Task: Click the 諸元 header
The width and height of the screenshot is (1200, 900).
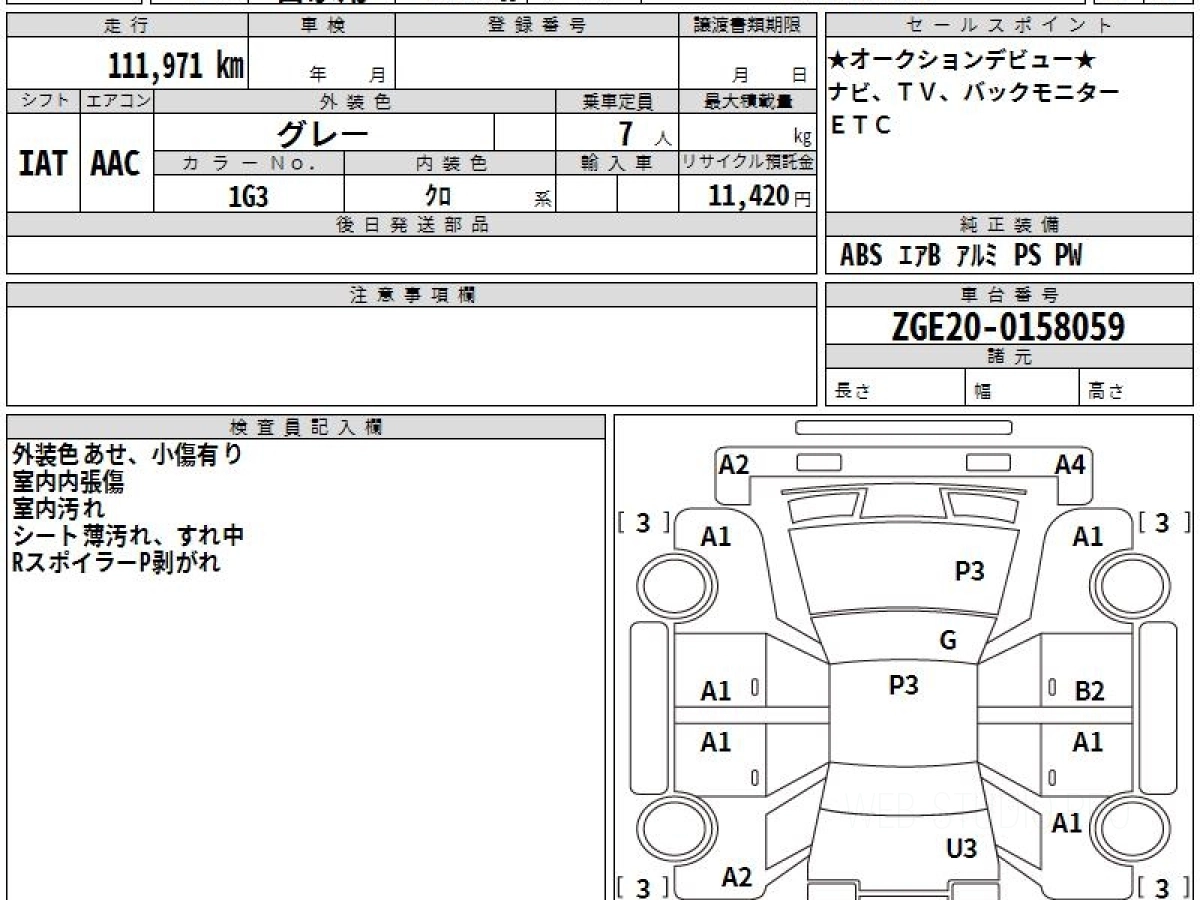Action: 1010,357
